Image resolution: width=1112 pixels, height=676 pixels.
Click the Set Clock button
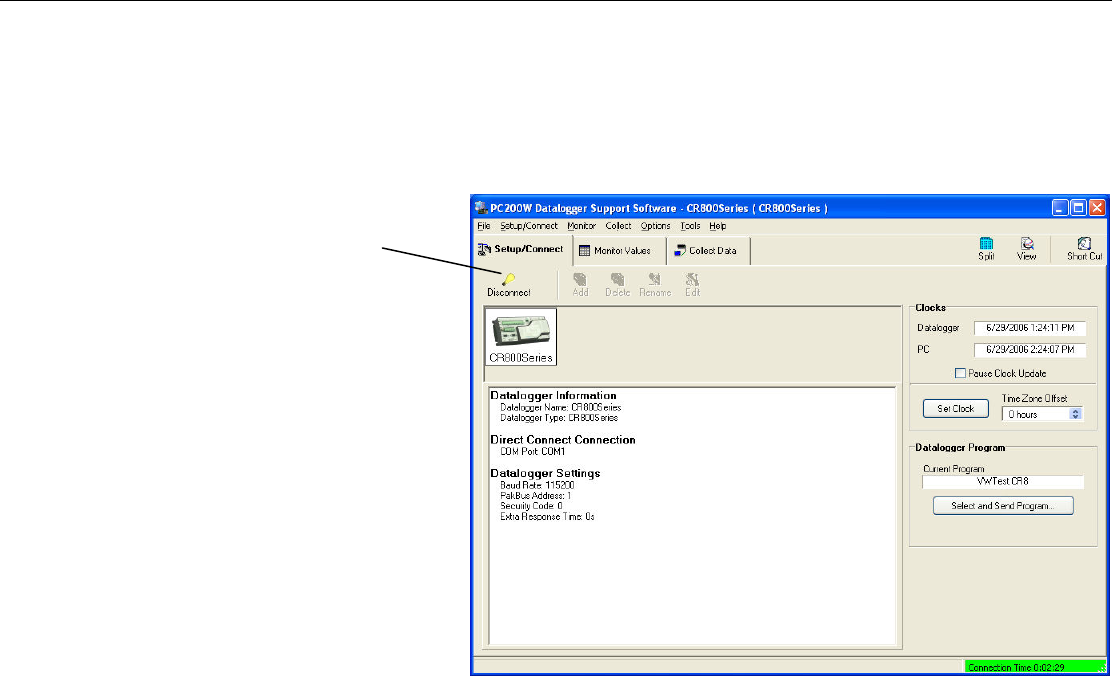point(955,409)
